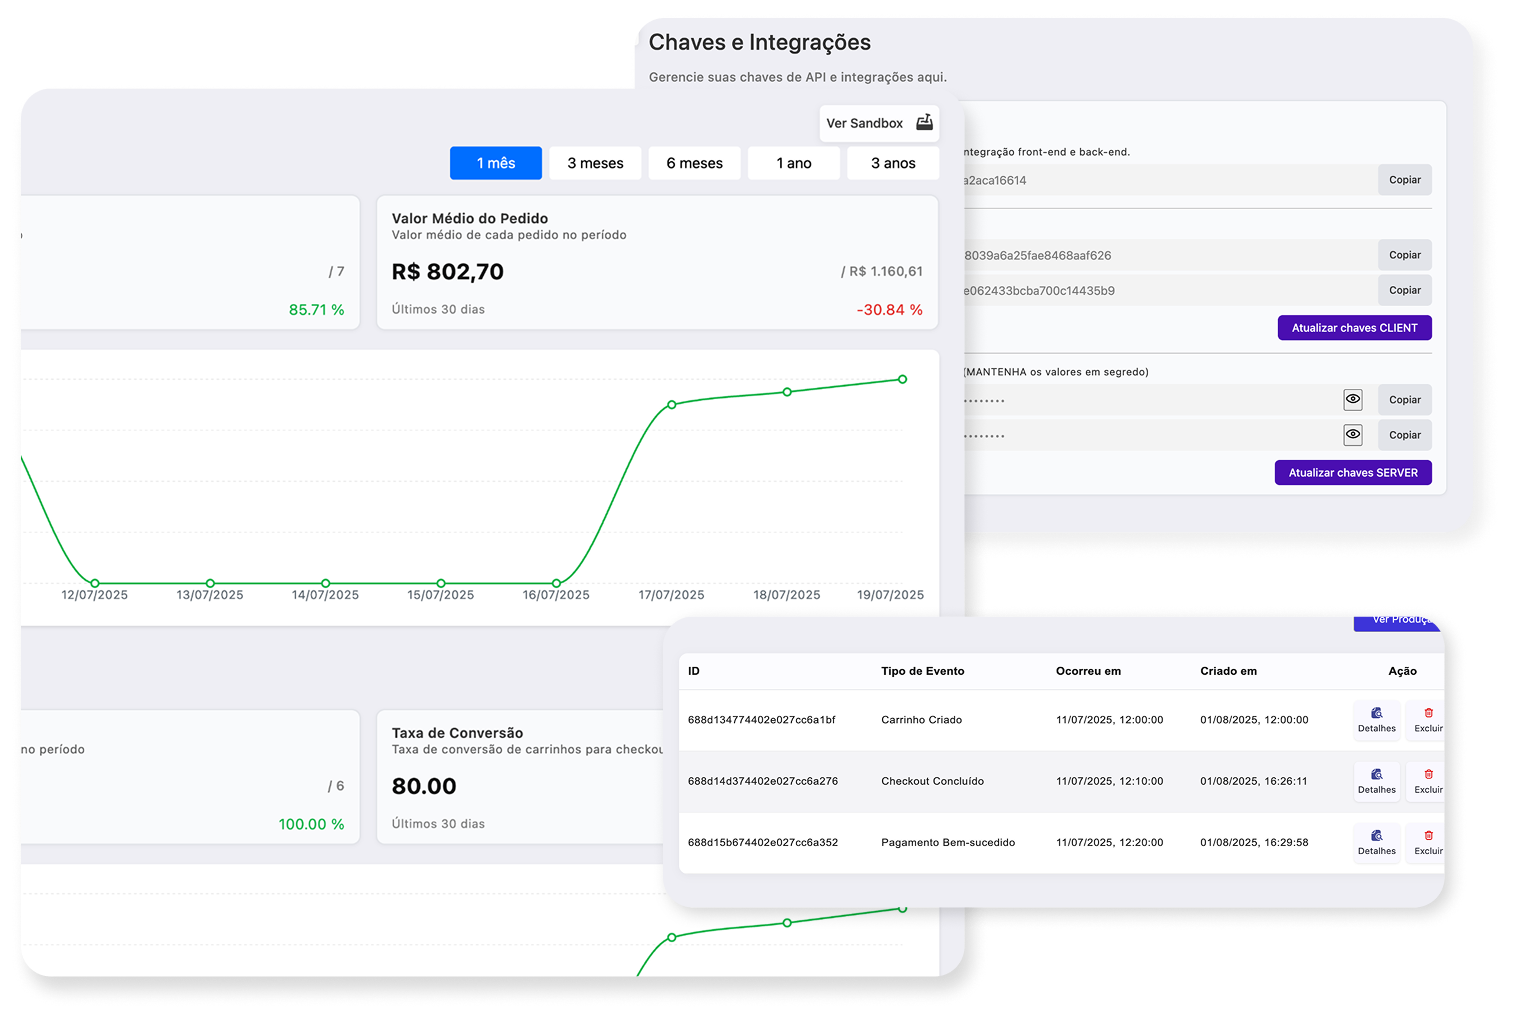Click the Tipo de Evento column header
This screenshot has height=1023, width=1521.
coord(922,671)
